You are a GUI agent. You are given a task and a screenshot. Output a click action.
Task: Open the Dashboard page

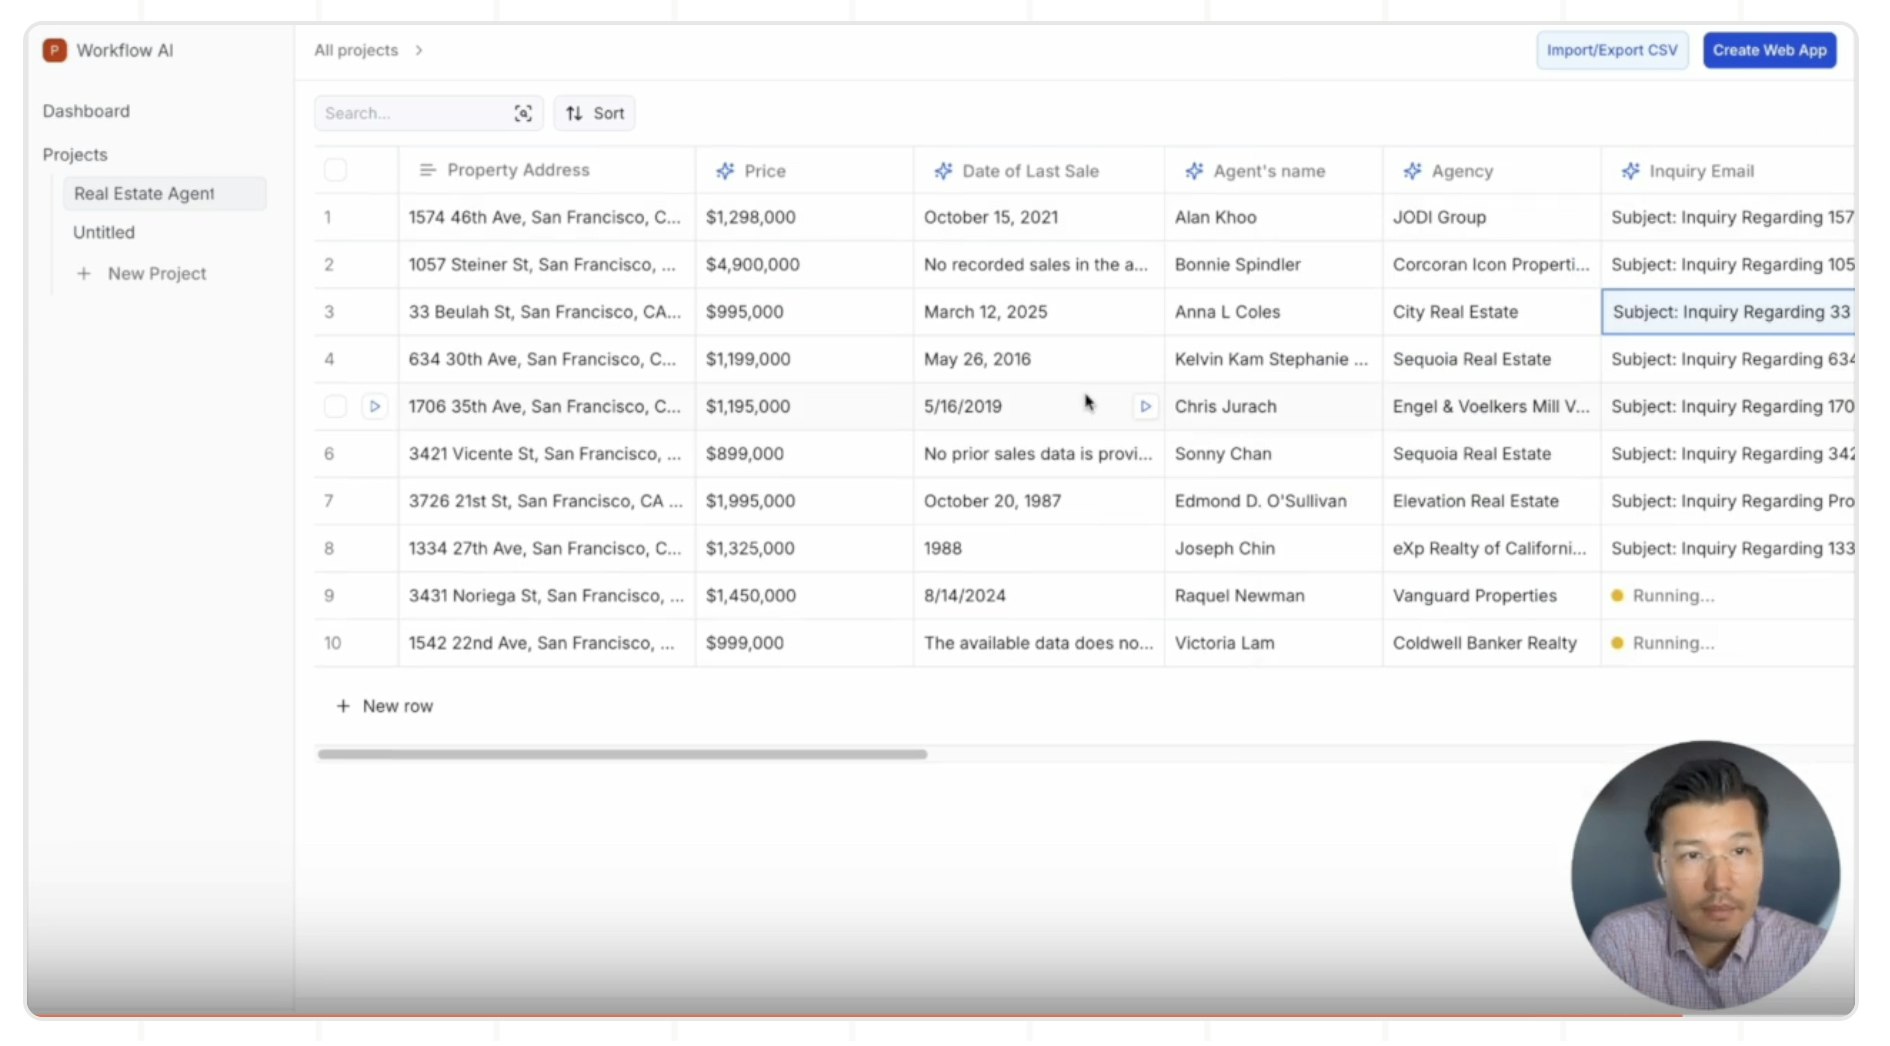86,111
